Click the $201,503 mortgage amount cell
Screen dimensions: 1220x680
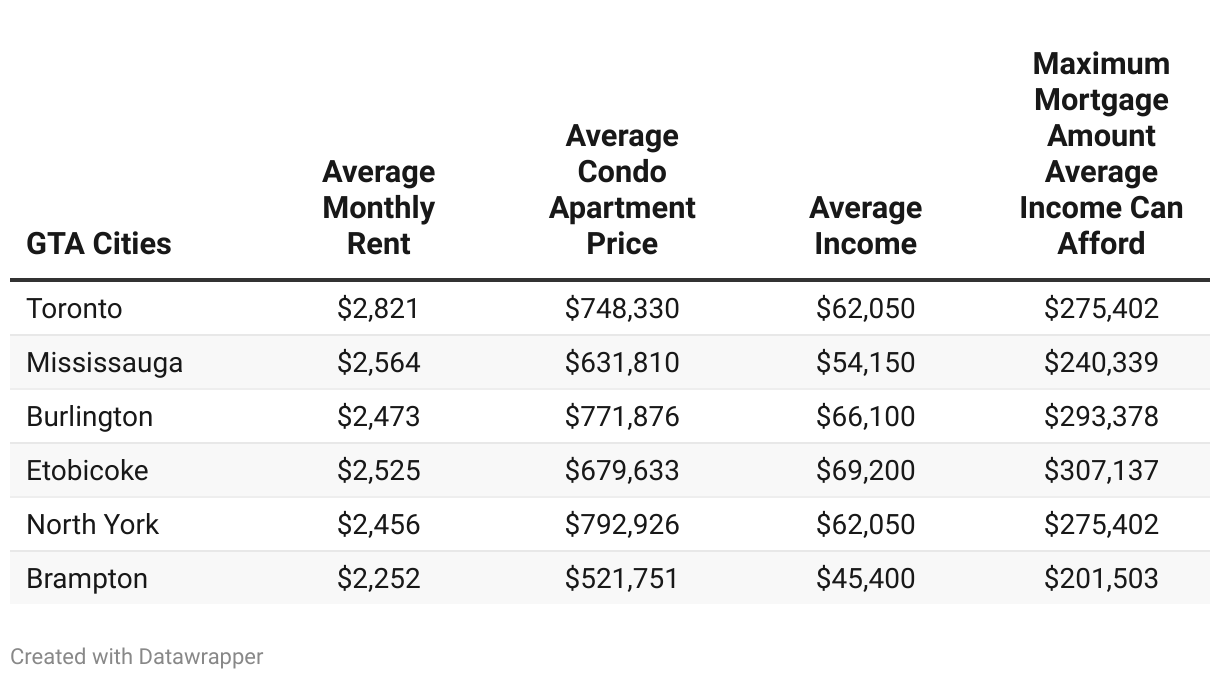click(1101, 578)
